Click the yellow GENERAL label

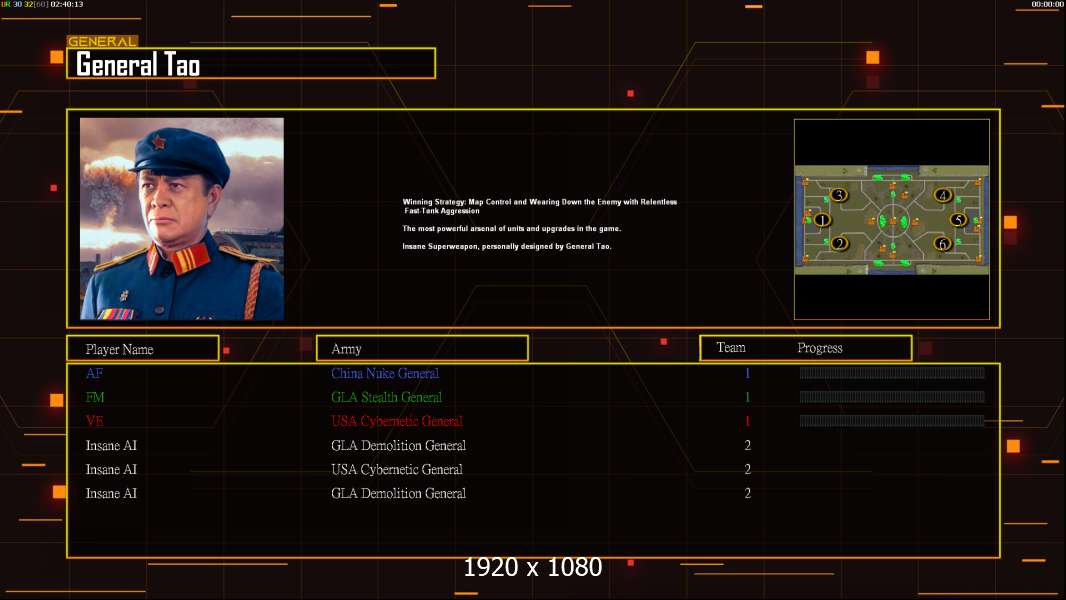coord(102,41)
